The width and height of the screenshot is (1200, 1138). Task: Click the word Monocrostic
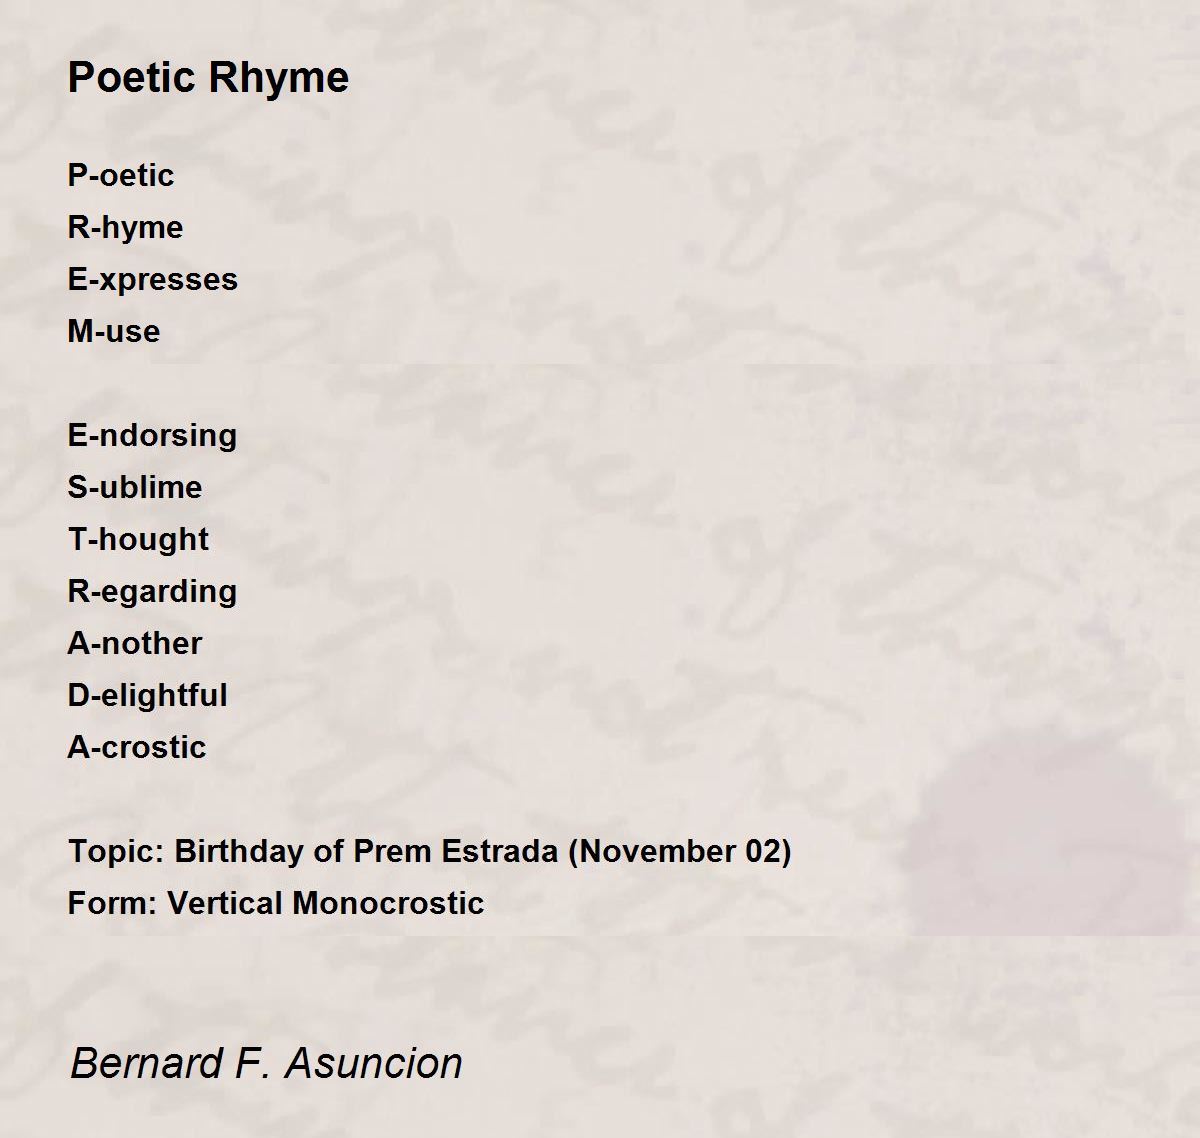[390, 903]
